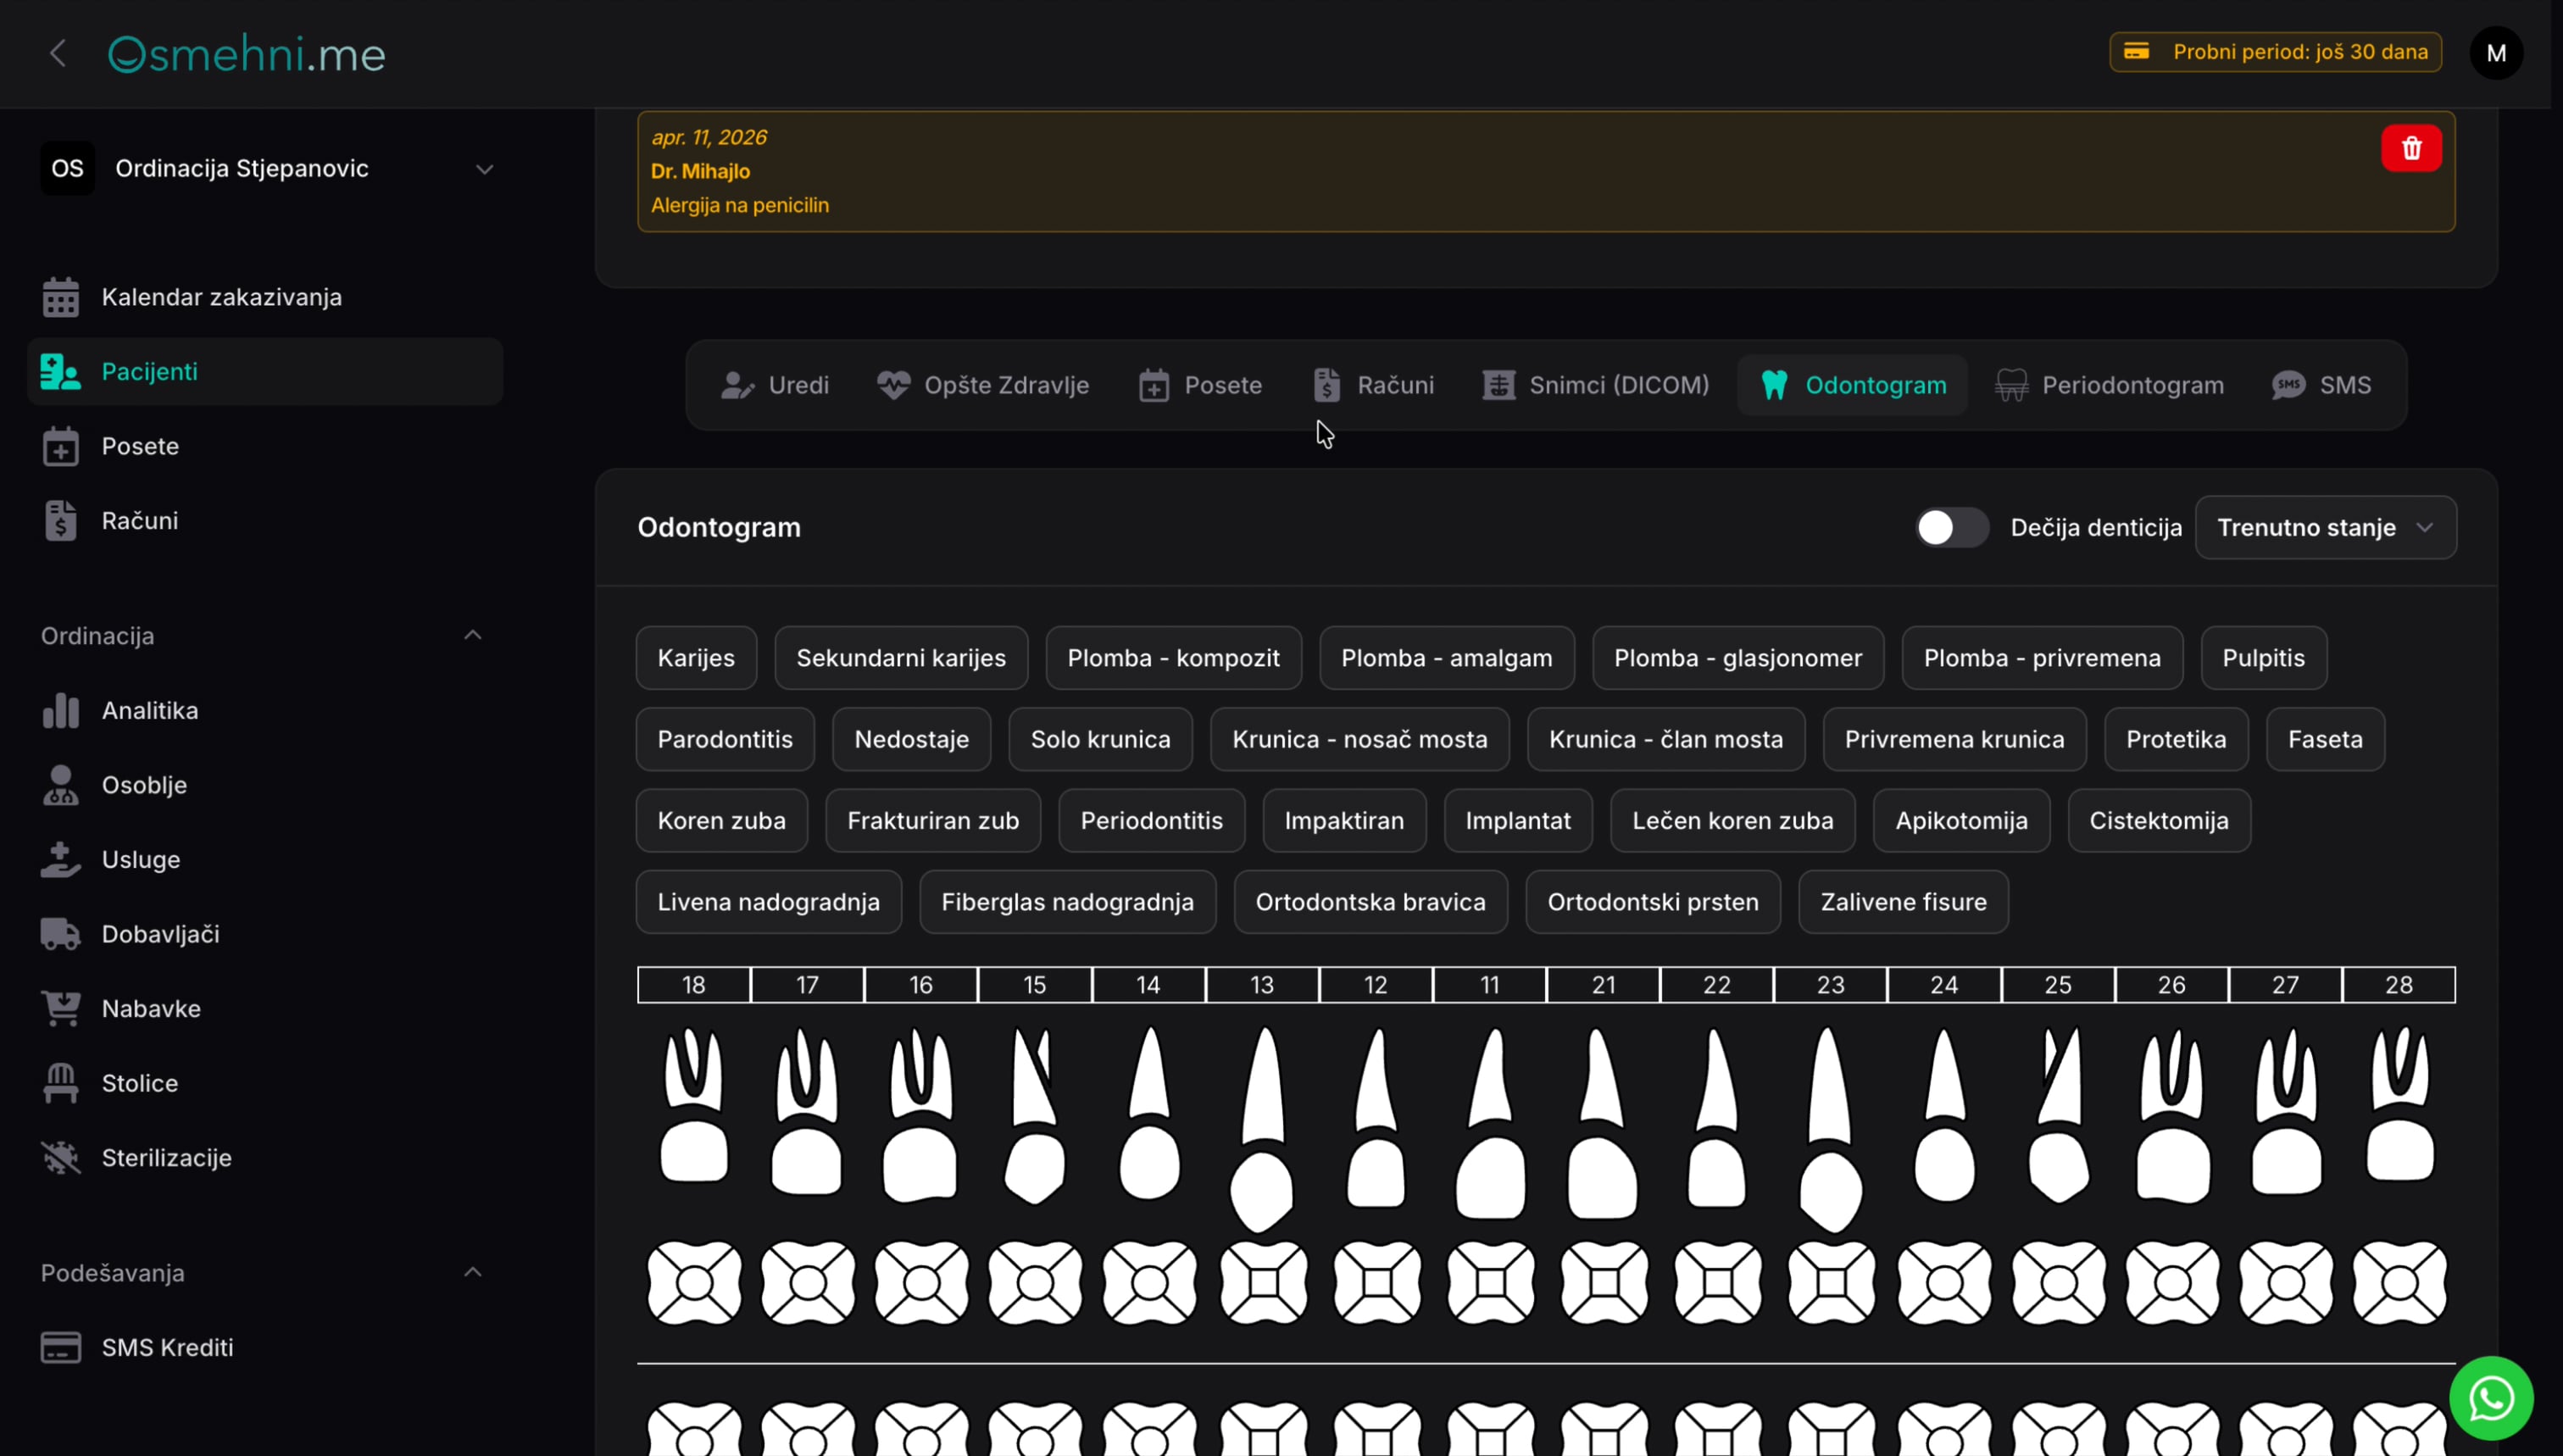The height and width of the screenshot is (1456, 2563).
Task: Open the Osmehni.me logo home link
Action: (x=246, y=54)
